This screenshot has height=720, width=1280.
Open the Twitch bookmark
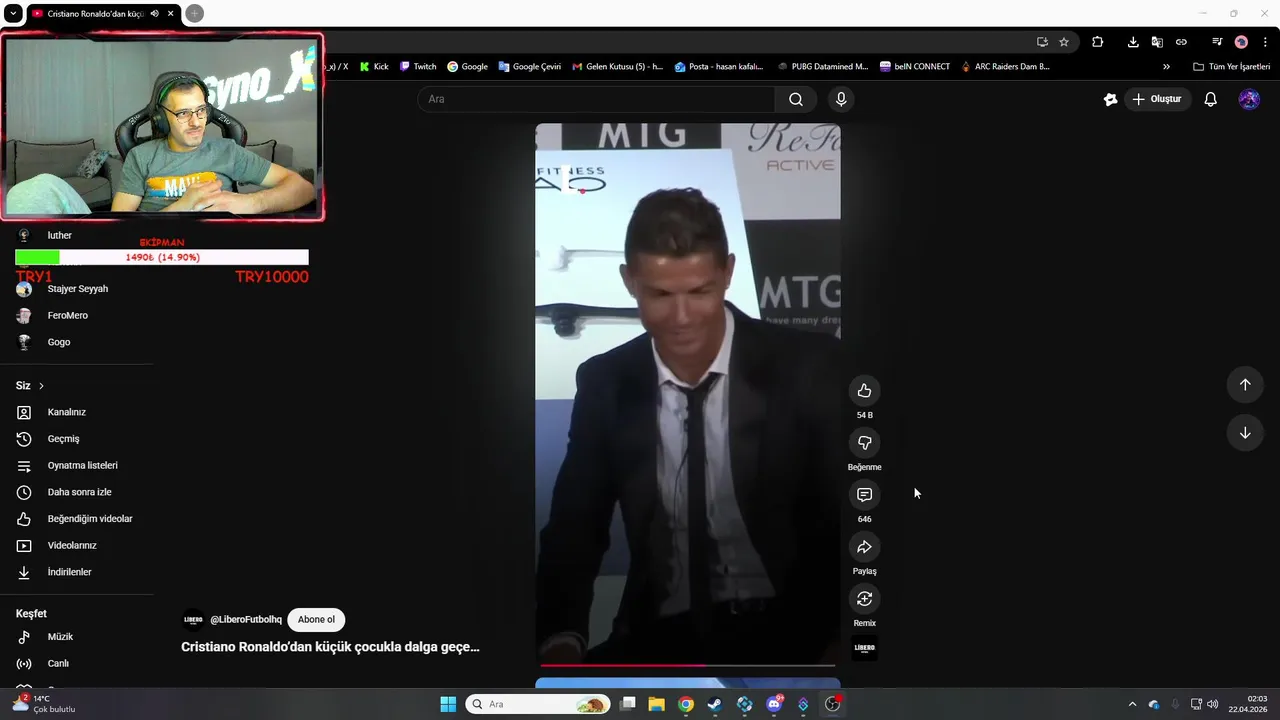click(x=418, y=67)
